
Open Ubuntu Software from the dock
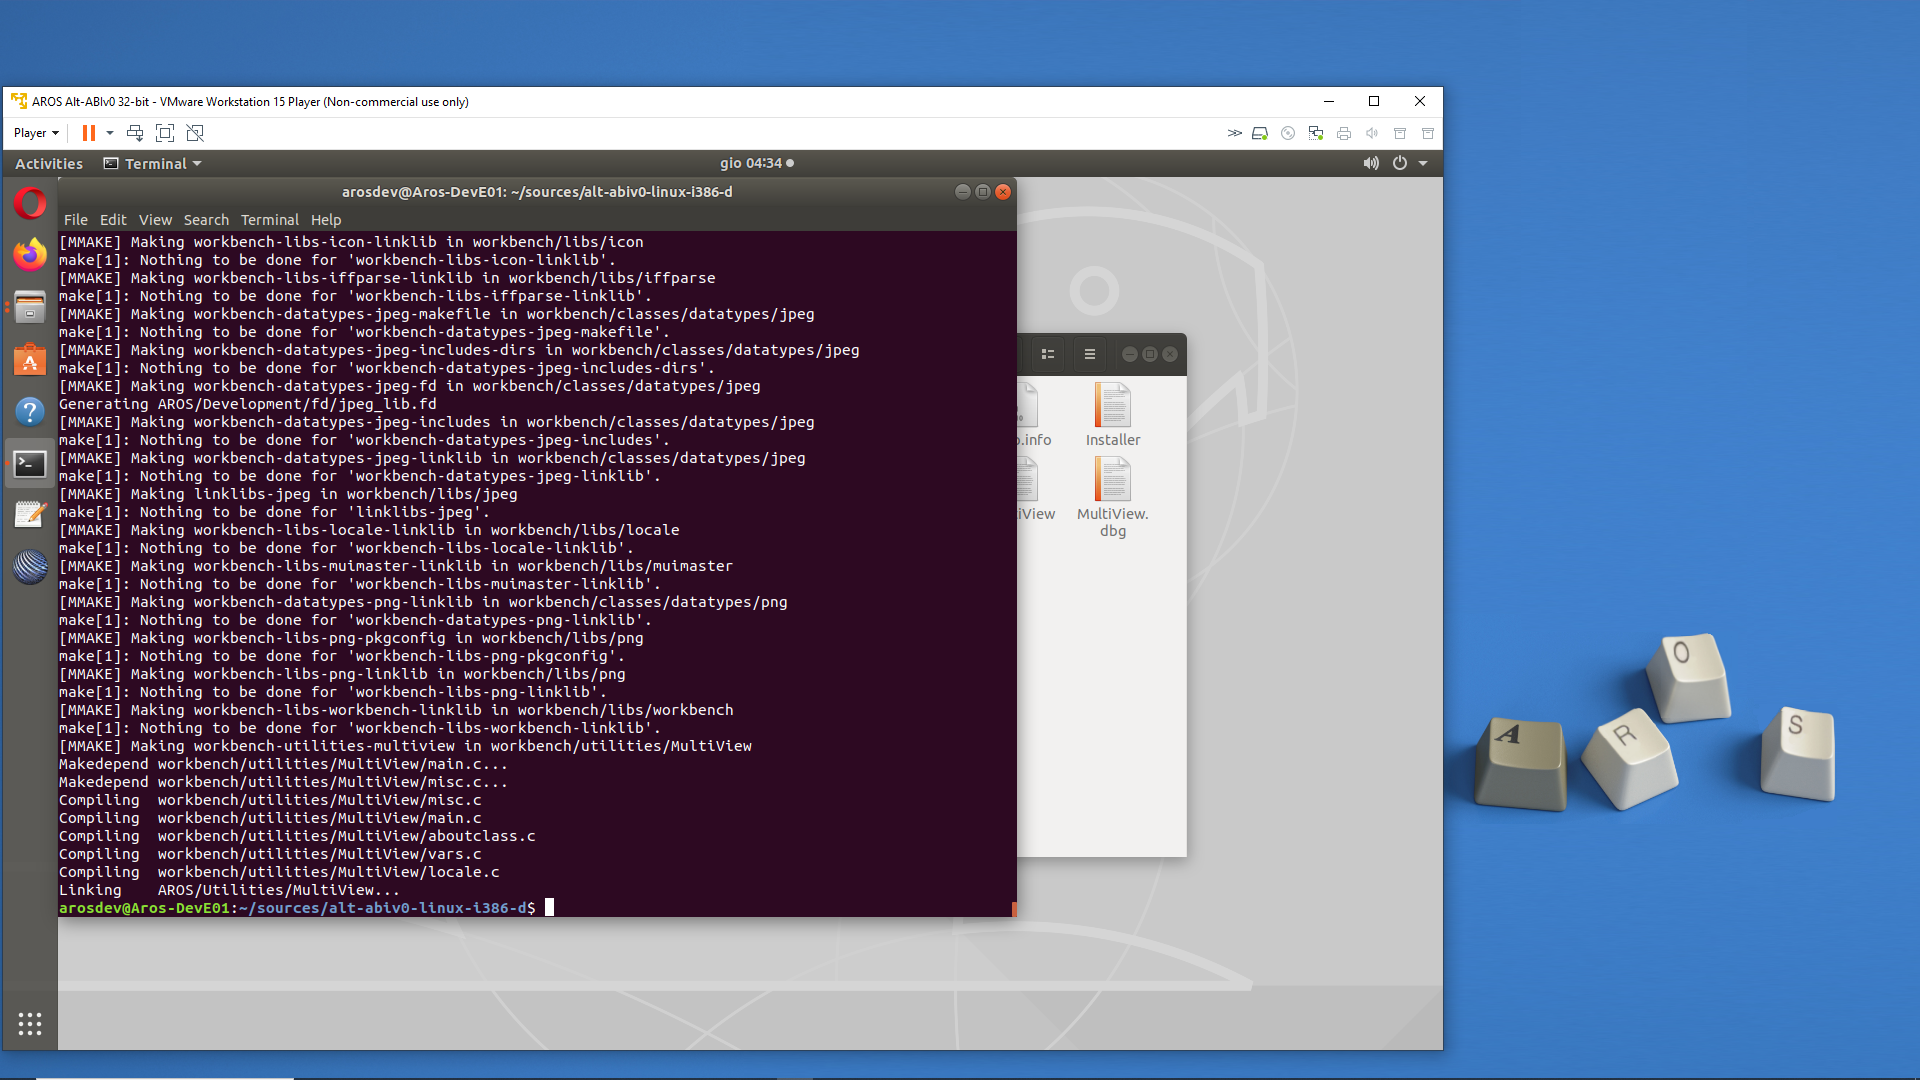[x=30, y=359]
